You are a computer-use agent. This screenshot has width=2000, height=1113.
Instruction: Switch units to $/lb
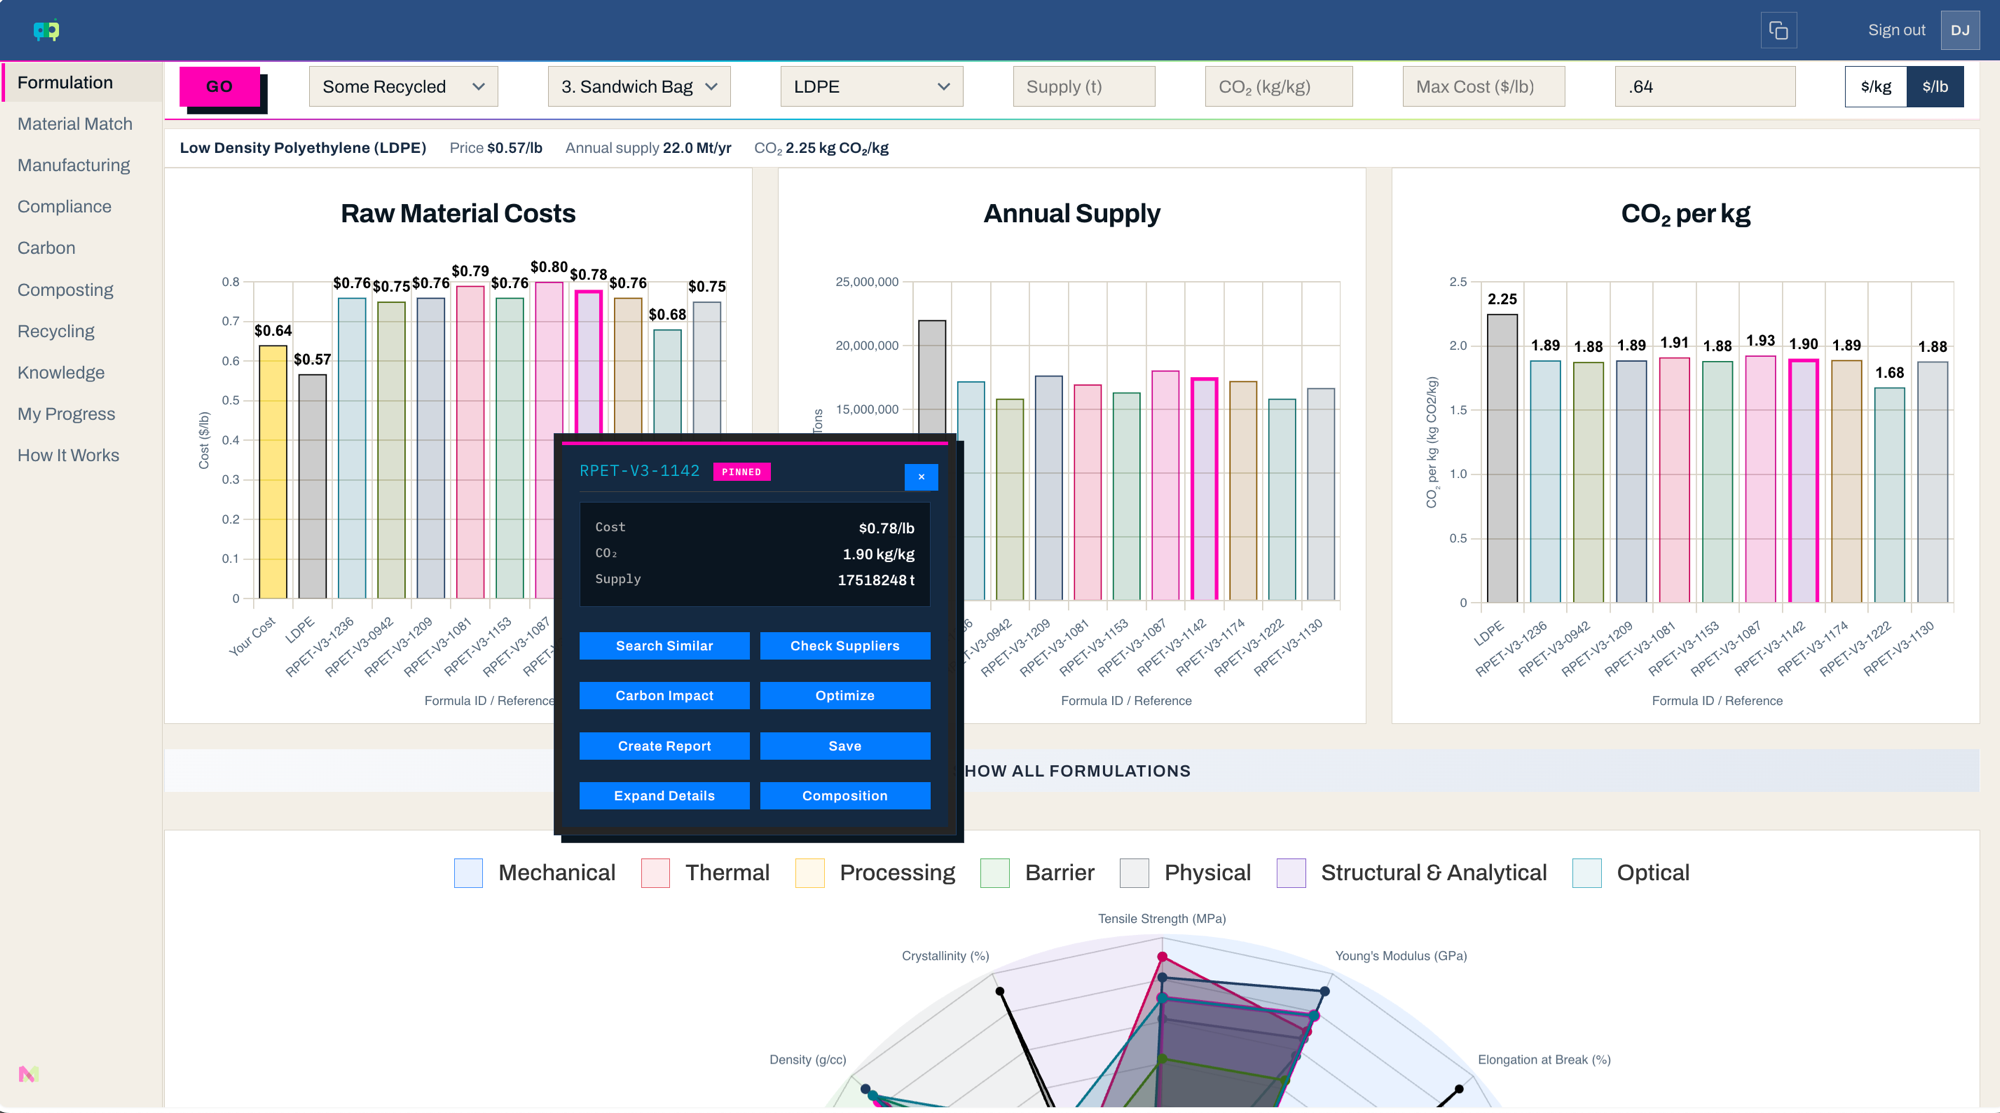tap(1935, 87)
